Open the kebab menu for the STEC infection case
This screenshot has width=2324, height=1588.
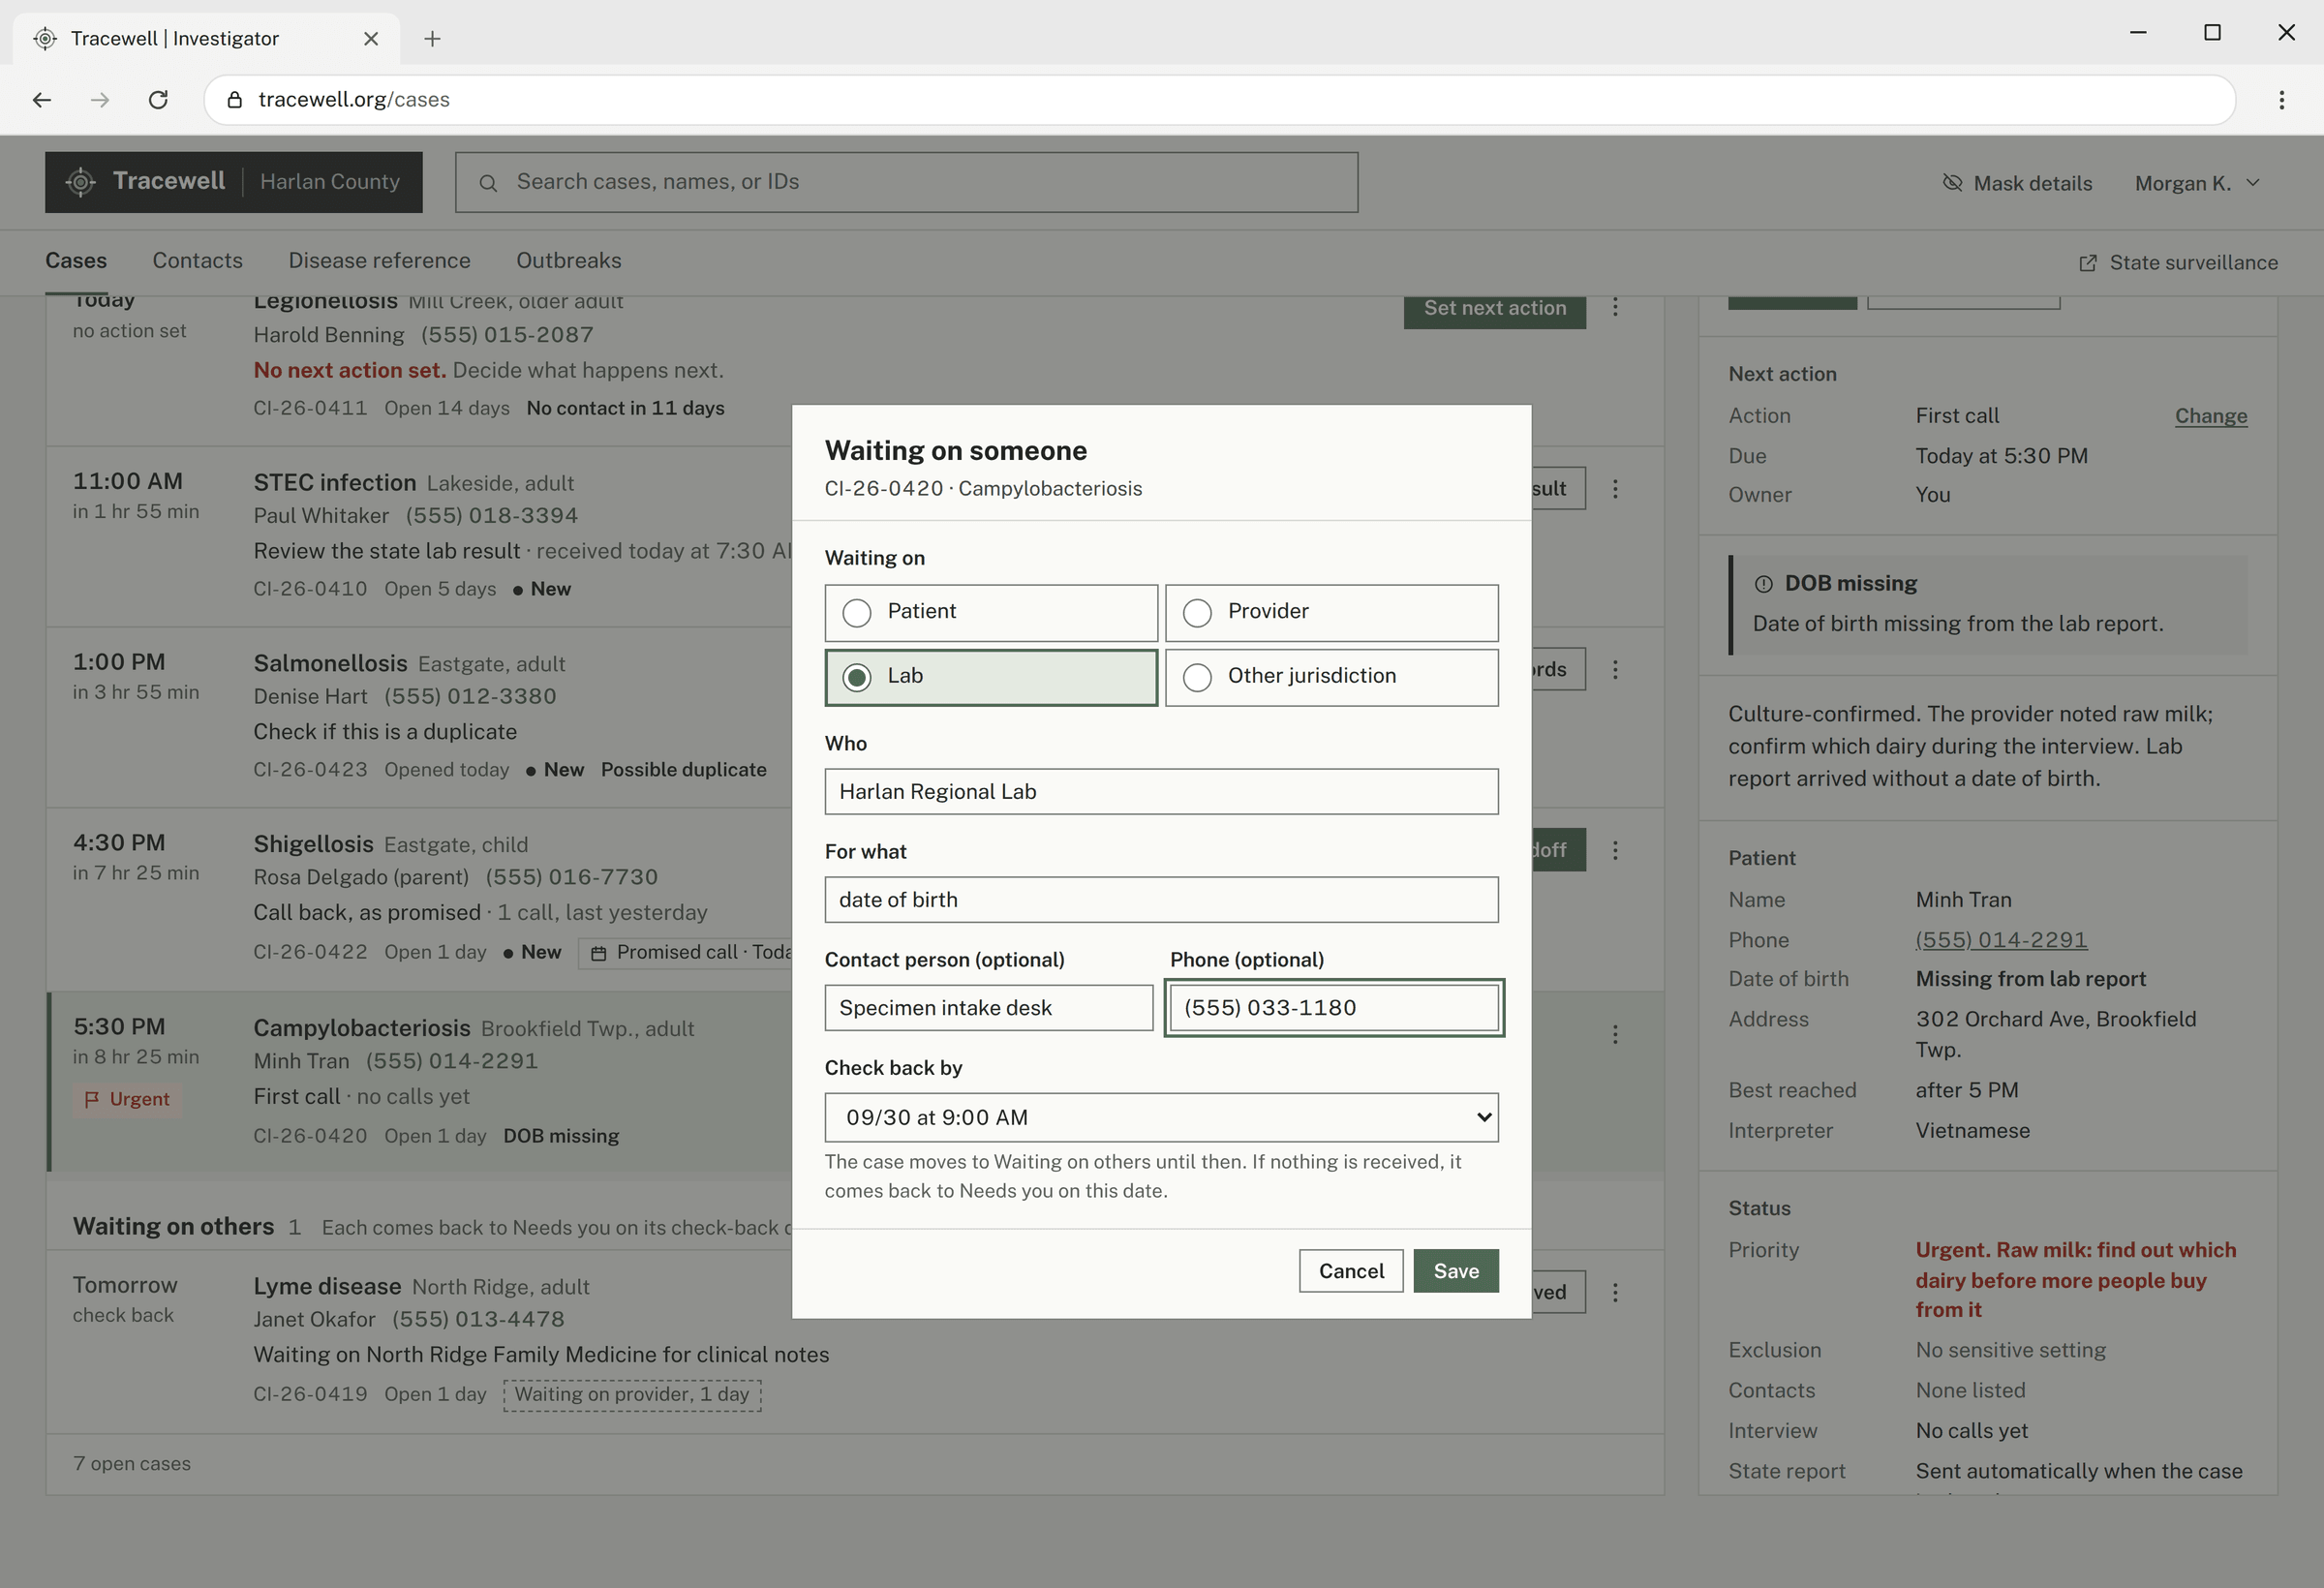[1615, 489]
